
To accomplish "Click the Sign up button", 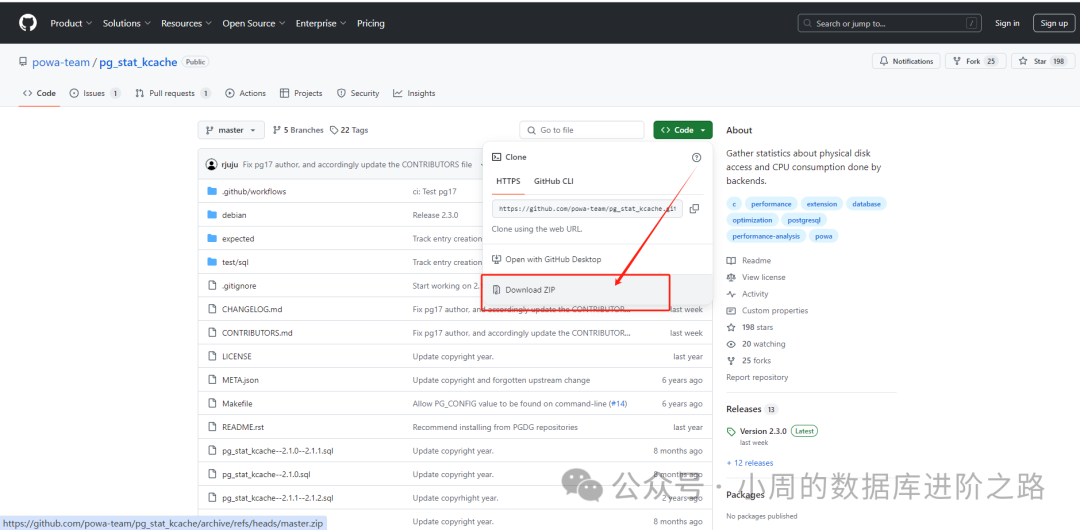I will click(1054, 23).
